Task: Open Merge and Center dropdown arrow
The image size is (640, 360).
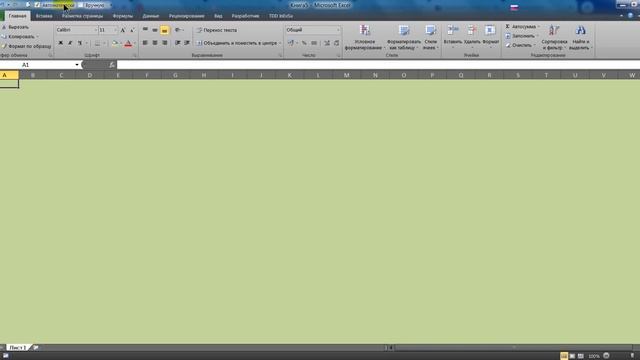Action: tap(280, 43)
